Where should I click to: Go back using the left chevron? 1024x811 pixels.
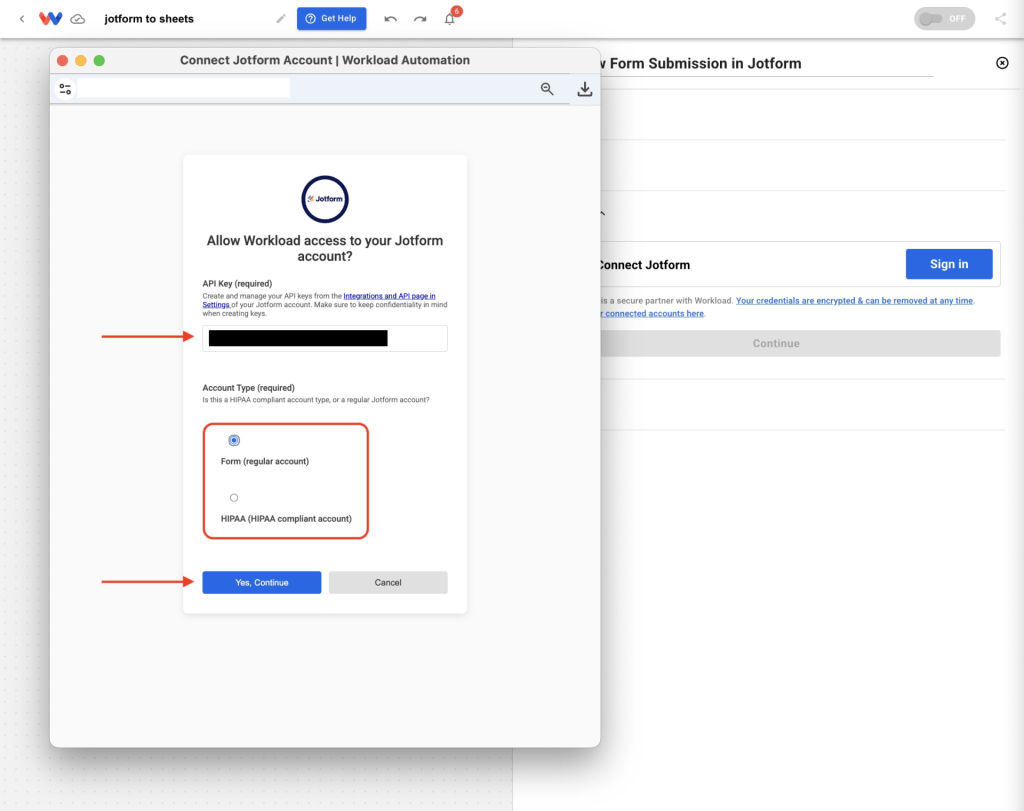click(22, 19)
